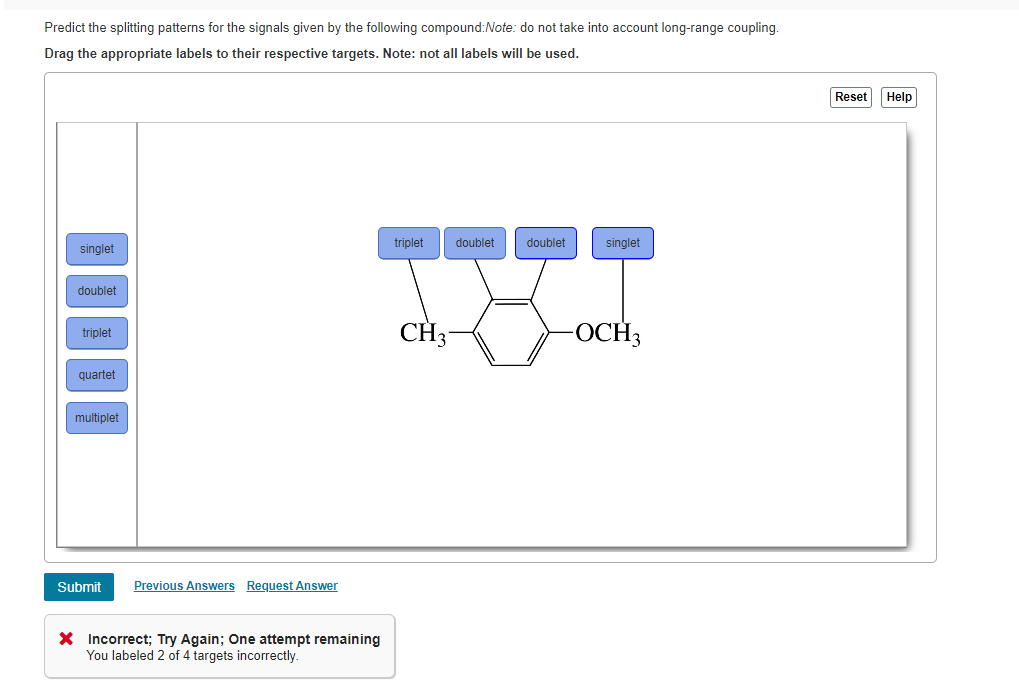Viewport: 1019px width, 693px height.
Task: Click the first doublet label on the ring
Action: tap(474, 242)
